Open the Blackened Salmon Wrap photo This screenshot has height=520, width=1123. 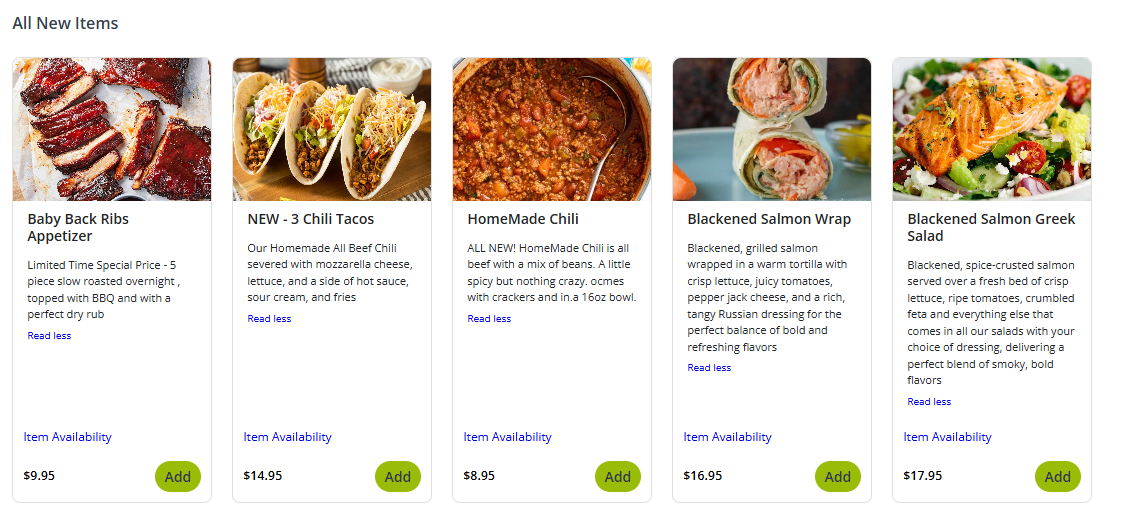coord(772,129)
